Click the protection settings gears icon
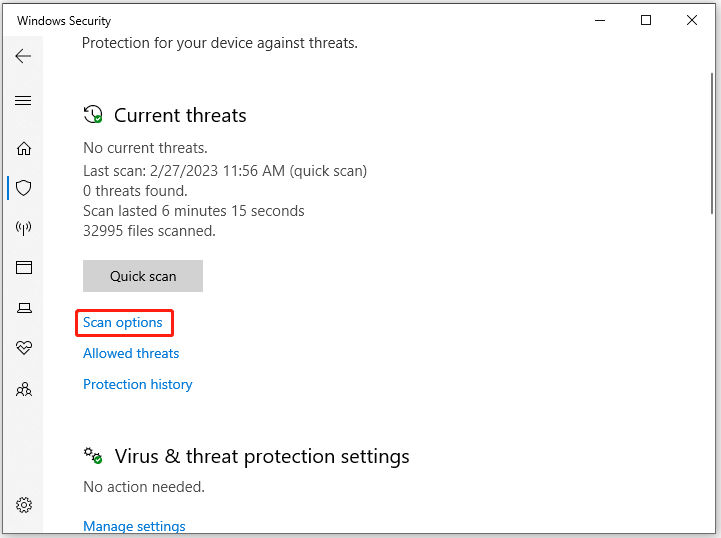721x538 pixels. (x=93, y=456)
